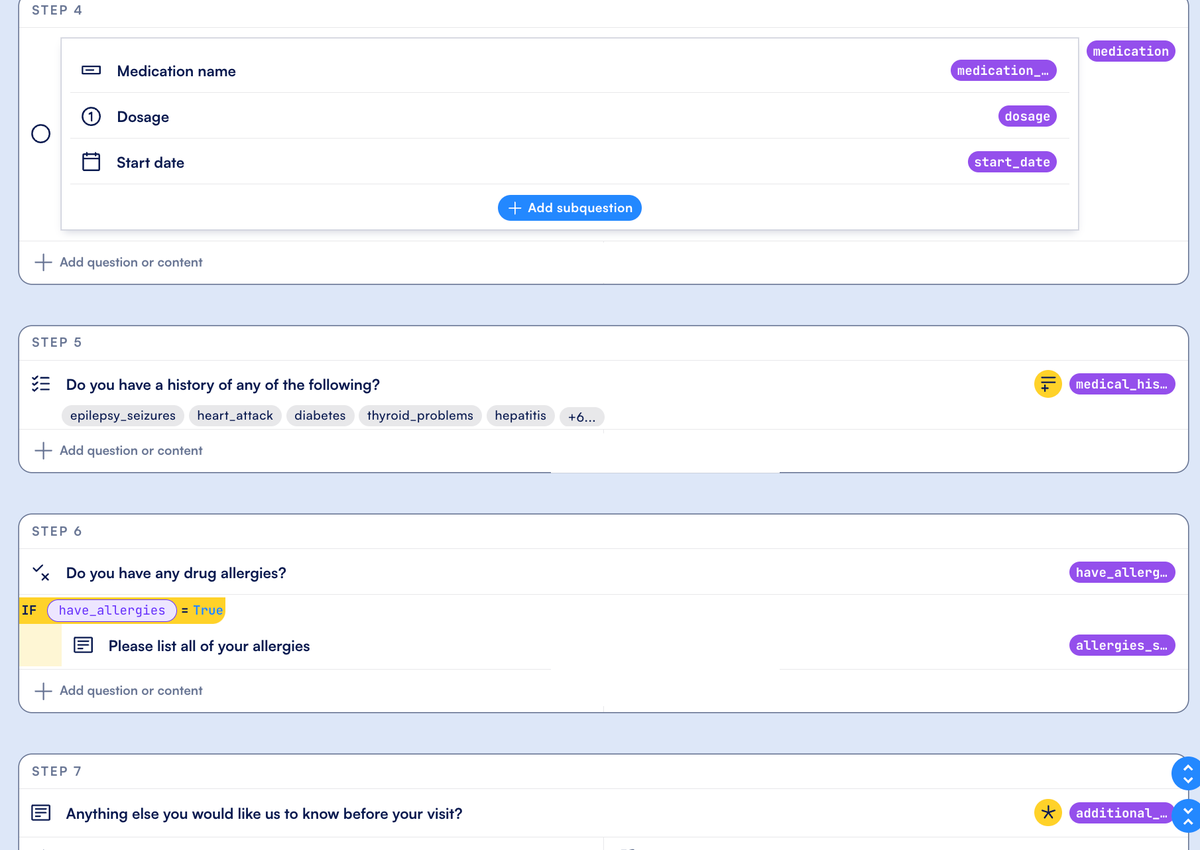Click the blue collapse arrows beside additional tag
Screen dimensions: 1200x850
click(x=1187, y=815)
